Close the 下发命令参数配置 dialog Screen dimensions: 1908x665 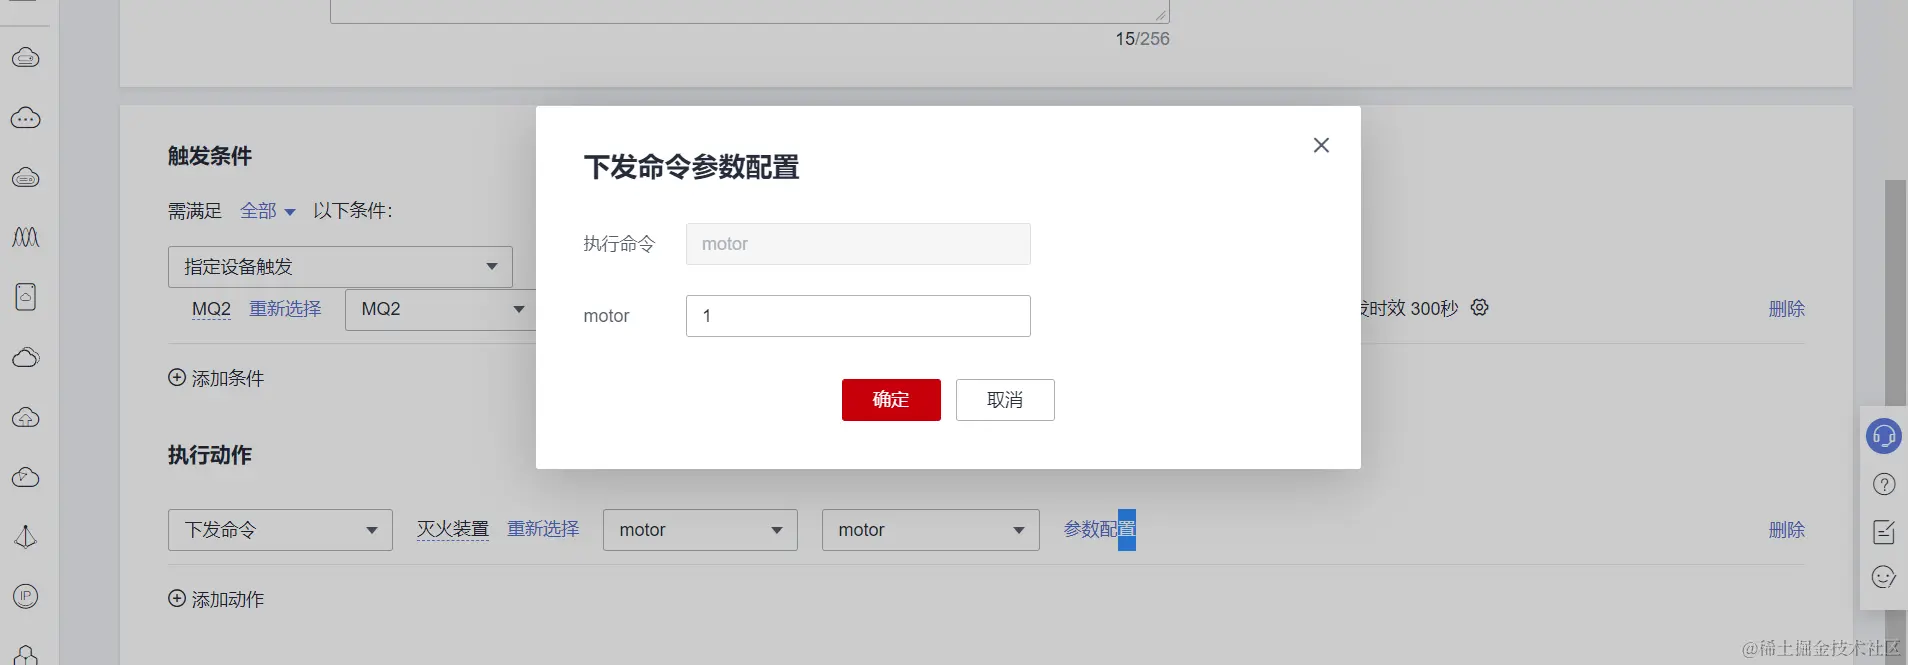[x=1321, y=145]
